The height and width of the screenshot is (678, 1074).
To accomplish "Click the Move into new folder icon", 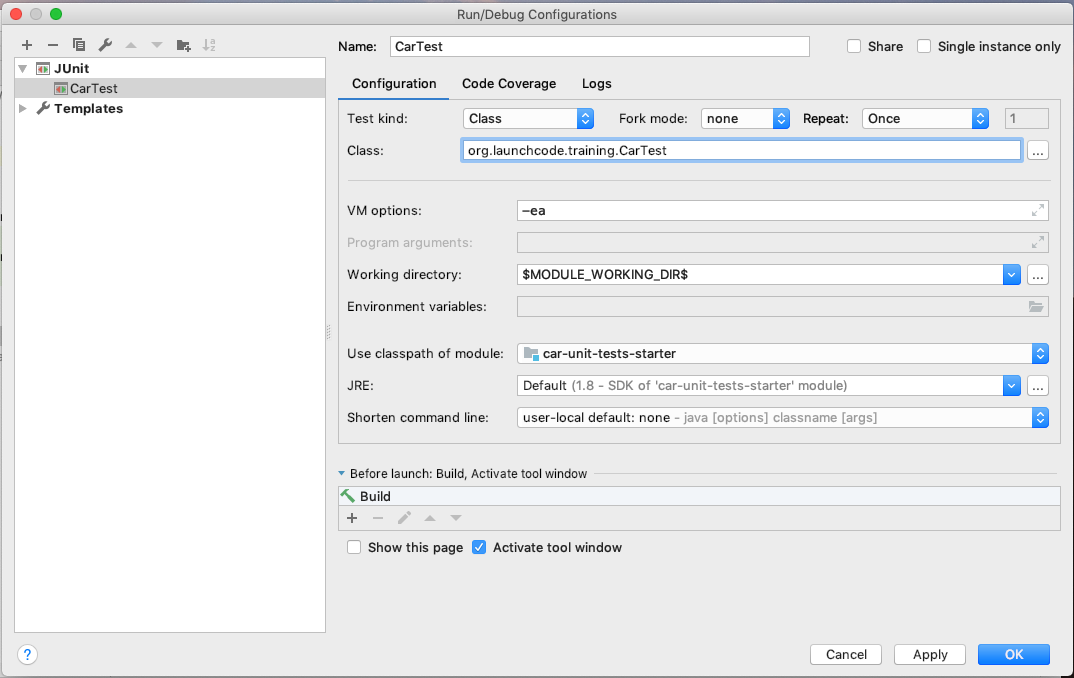I will click(183, 45).
